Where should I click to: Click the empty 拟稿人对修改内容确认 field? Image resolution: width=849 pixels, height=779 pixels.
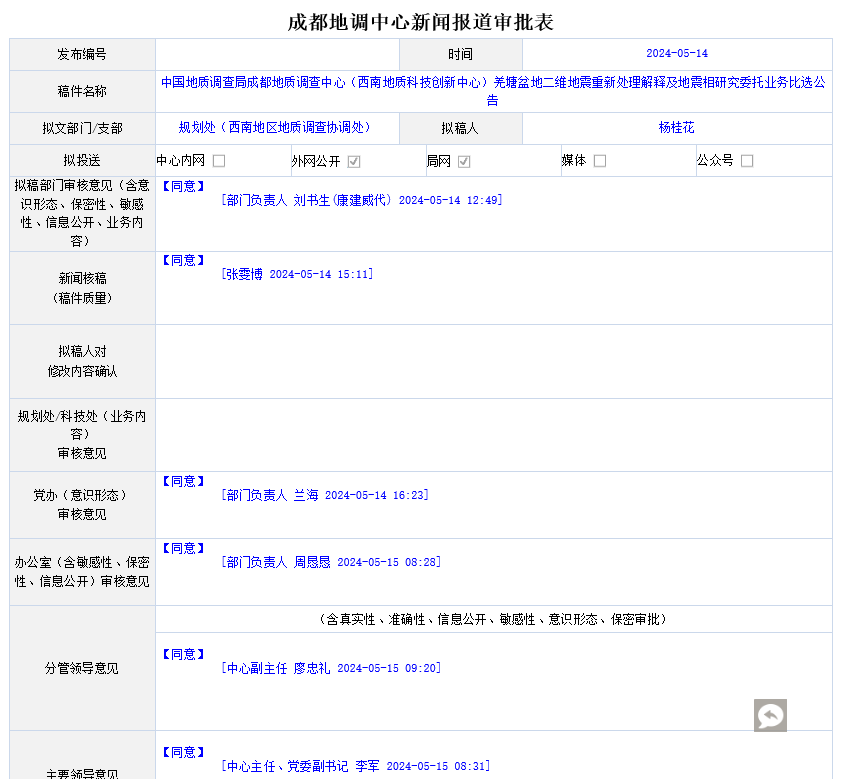(493, 362)
